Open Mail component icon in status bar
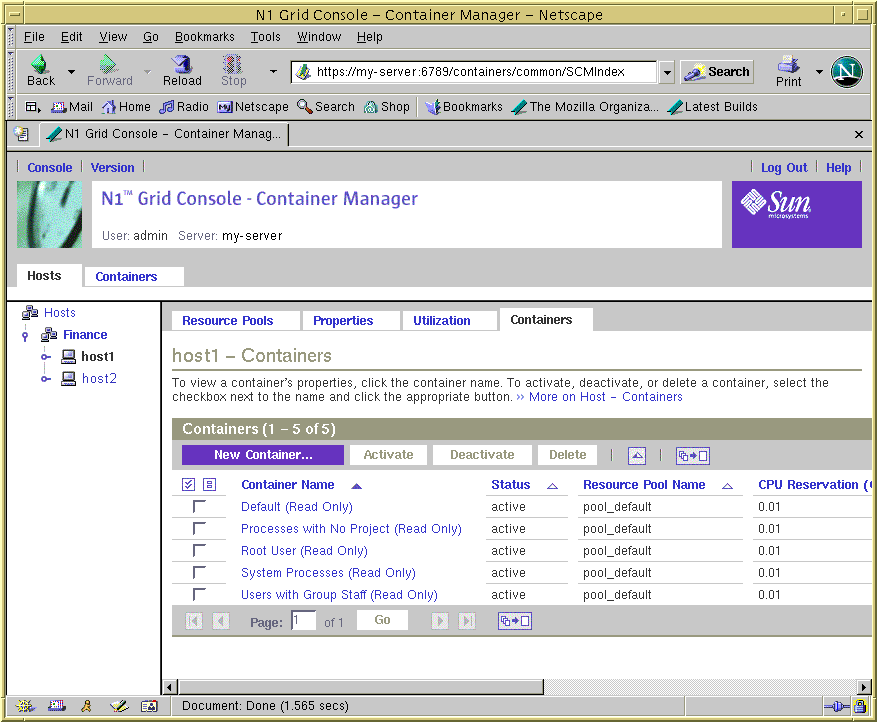Viewport: 877px width, 722px height. pyautogui.click(x=56, y=706)
